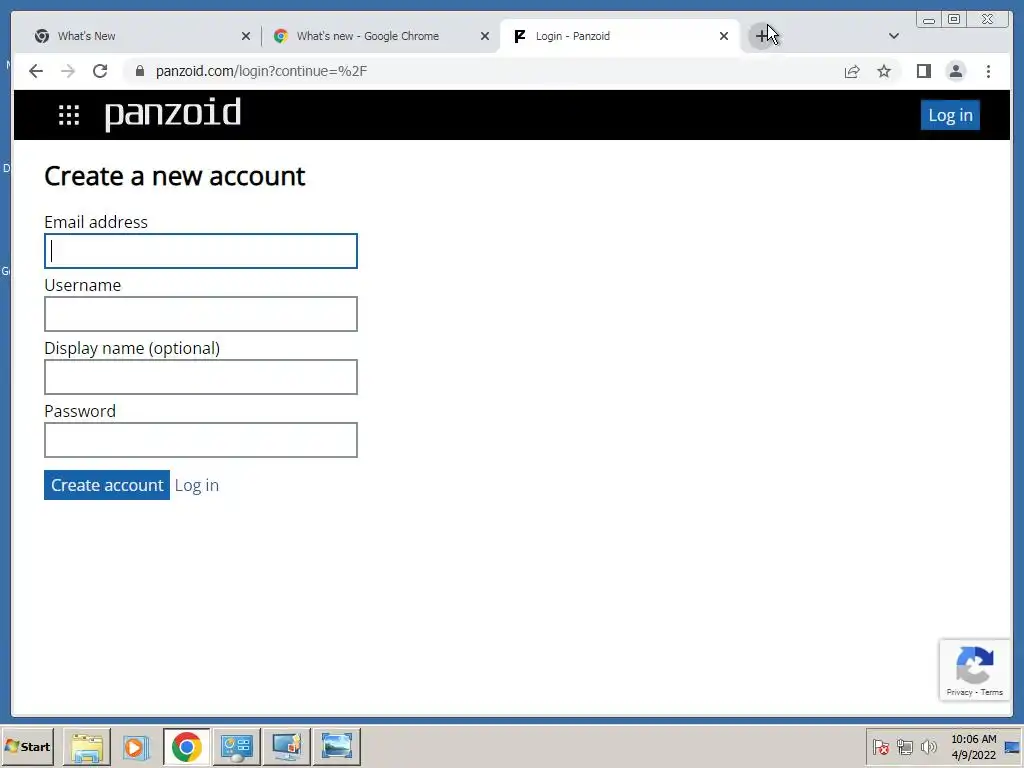Open reCAPTCHA Privacy link

click(x=959, y=692)
